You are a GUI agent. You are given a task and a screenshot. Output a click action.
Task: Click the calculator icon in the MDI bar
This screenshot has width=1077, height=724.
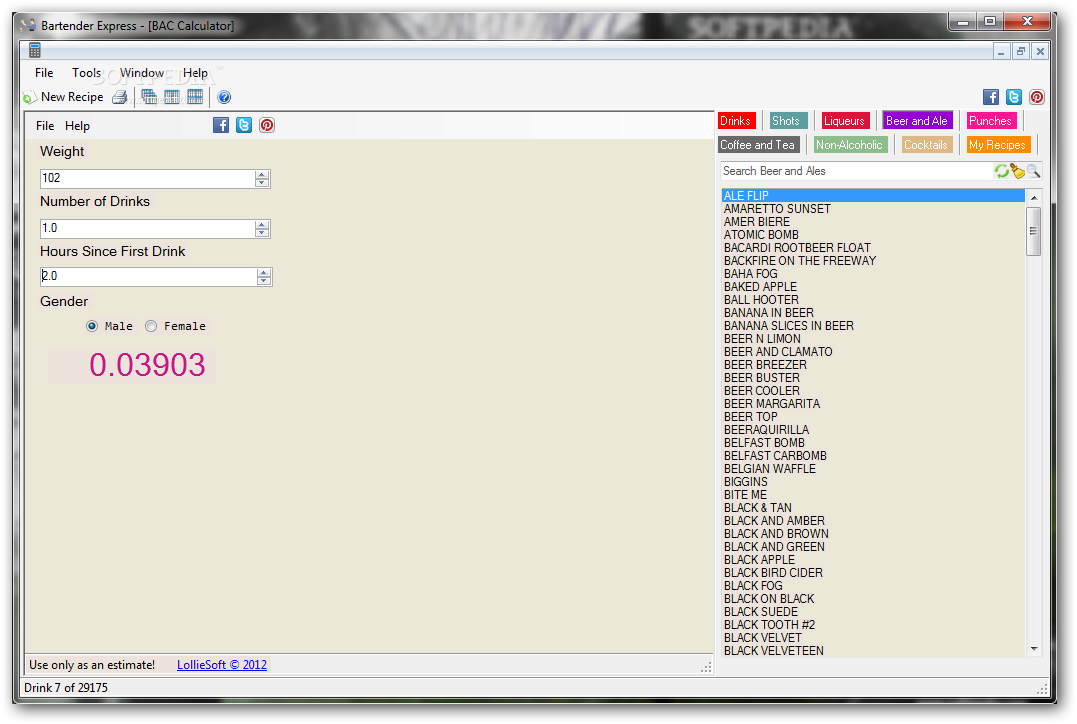pos(35,50)
